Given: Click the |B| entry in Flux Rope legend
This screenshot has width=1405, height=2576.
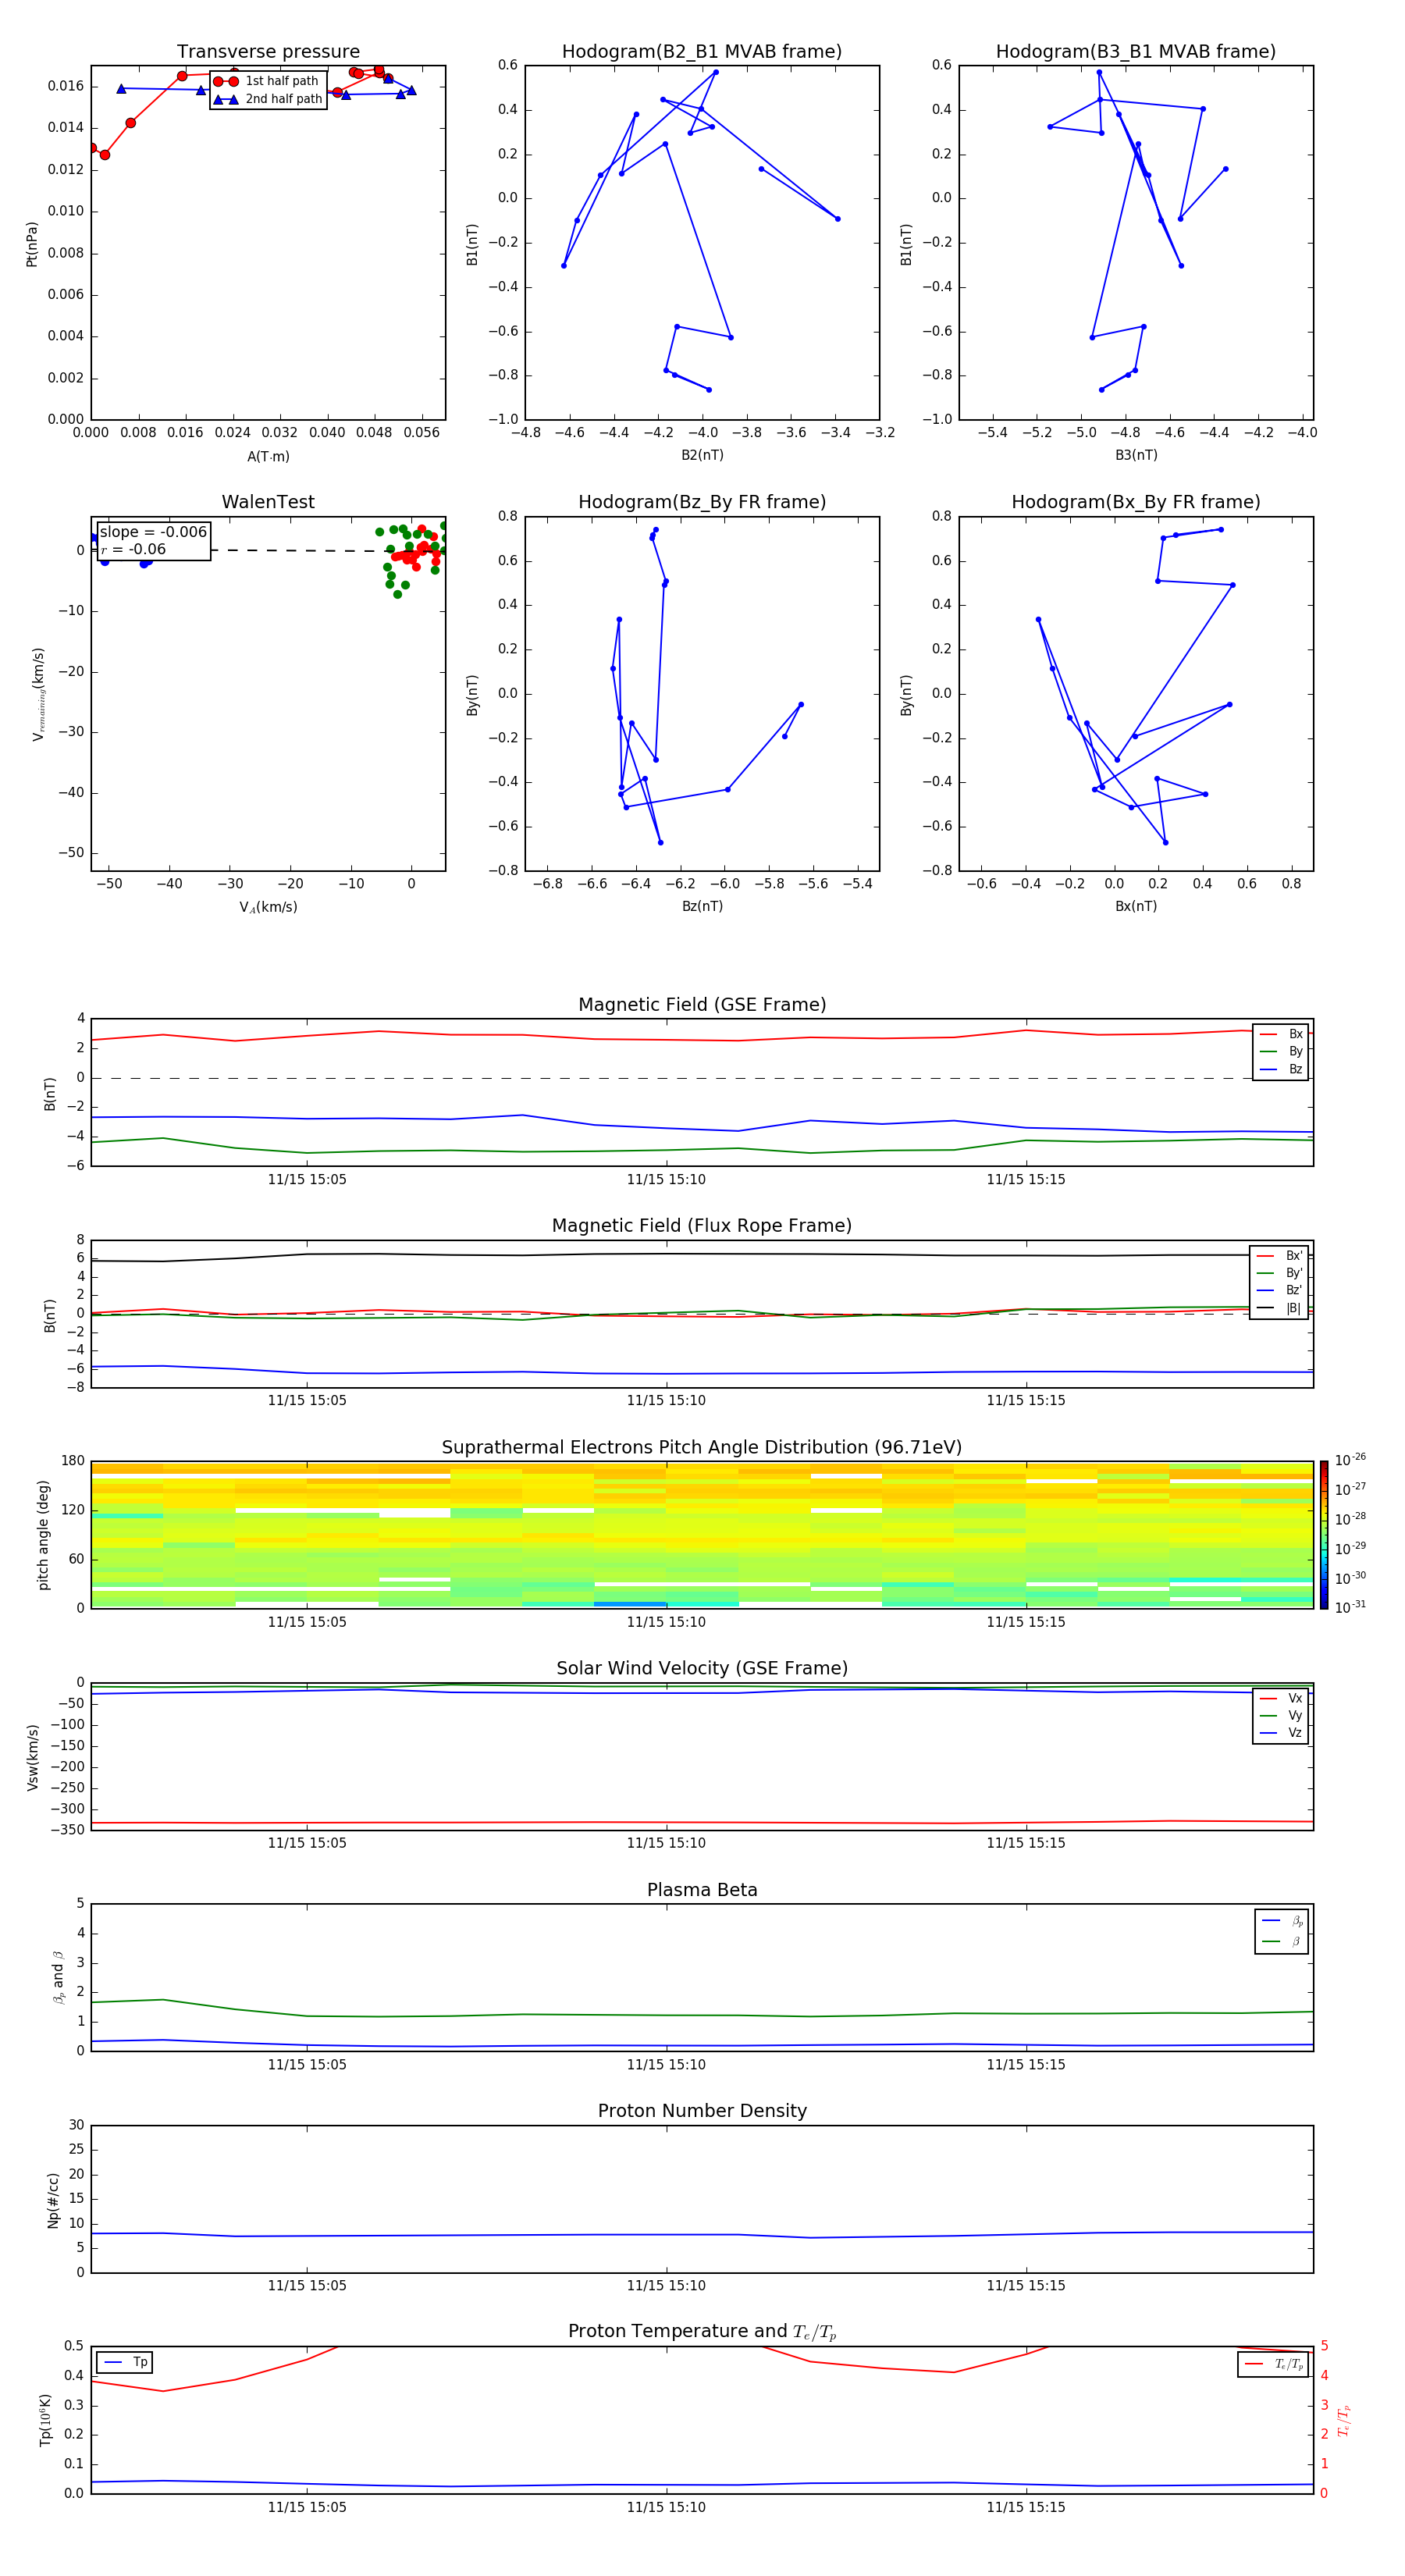Looking at the screenshot, I should 1279,1308.
